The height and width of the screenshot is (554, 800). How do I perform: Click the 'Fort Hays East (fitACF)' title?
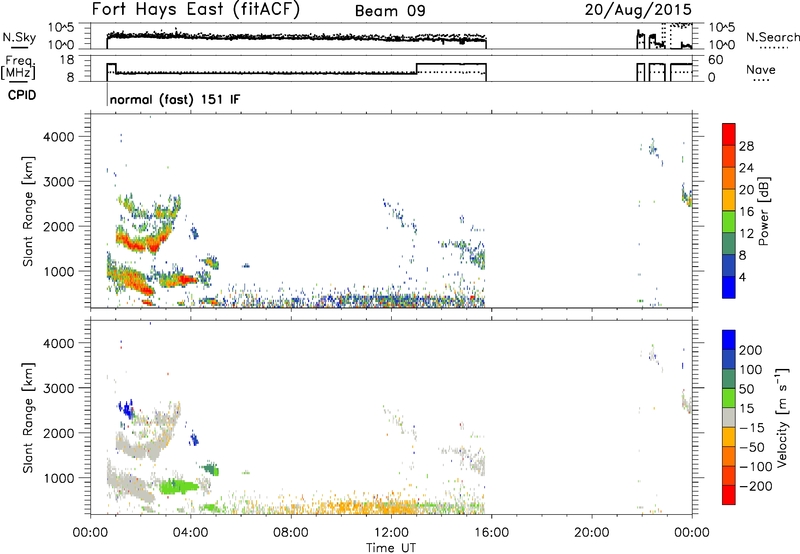196,10
